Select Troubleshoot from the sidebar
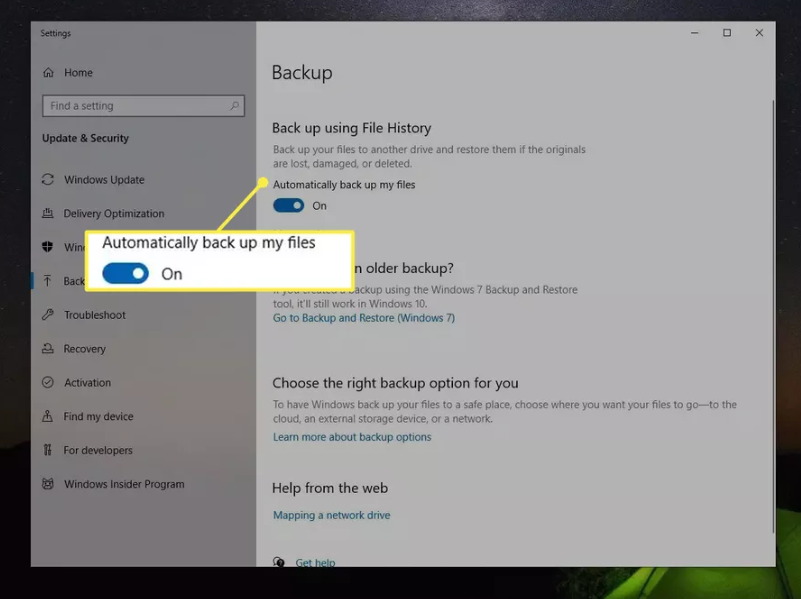 pyautogui.click(x=95, y=315)
